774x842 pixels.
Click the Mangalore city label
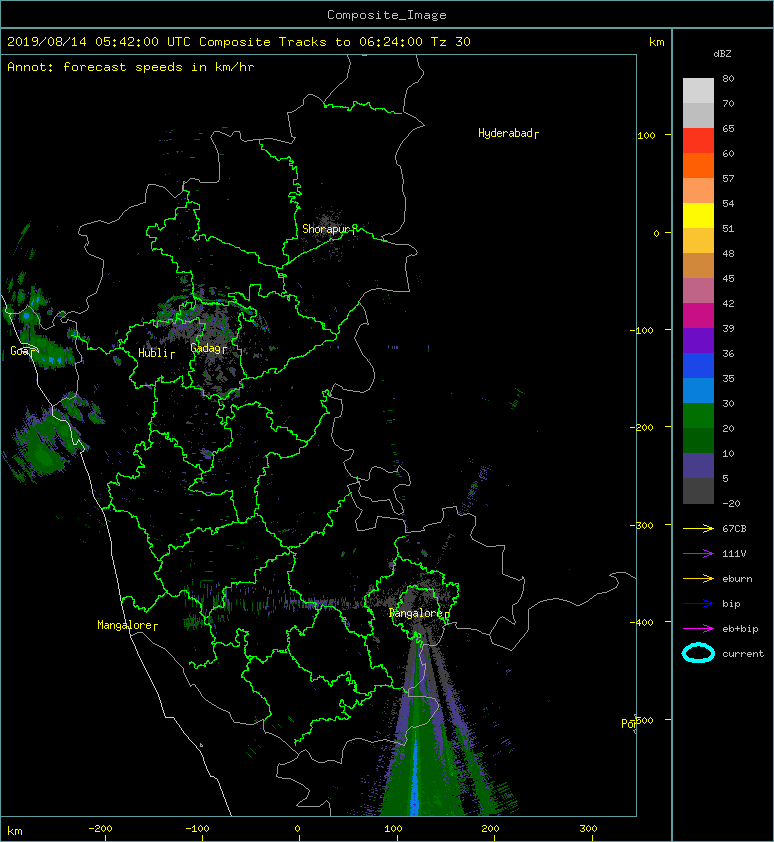click(x=127, y=625)
